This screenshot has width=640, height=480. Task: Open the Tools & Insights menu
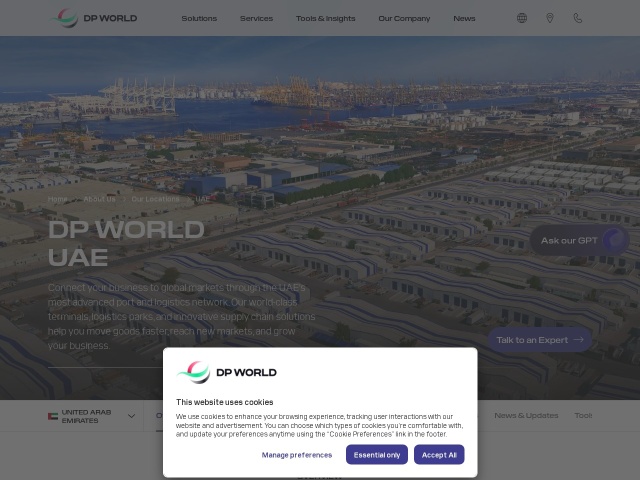[325, 18]
